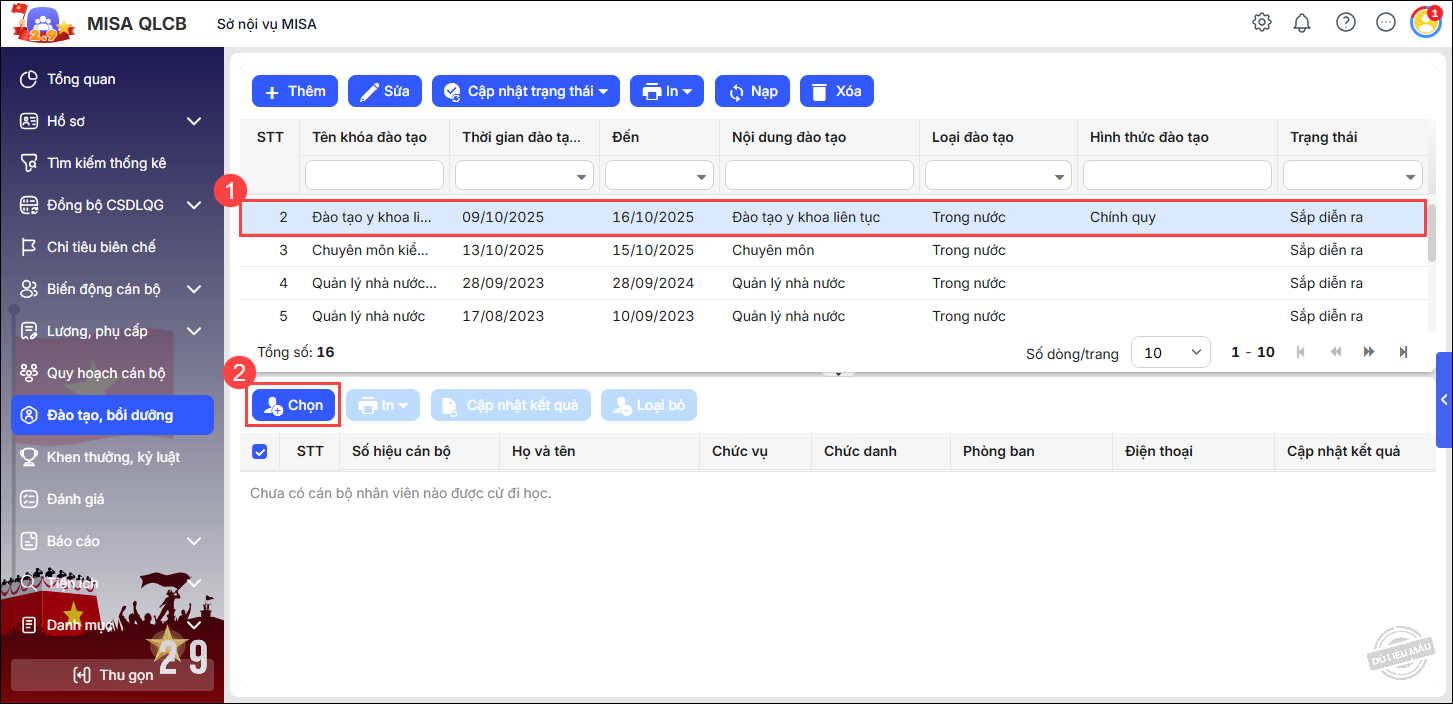Open the settings gear icon
This screenshot has width=1453, height=704.
(x=1262, y=22)
